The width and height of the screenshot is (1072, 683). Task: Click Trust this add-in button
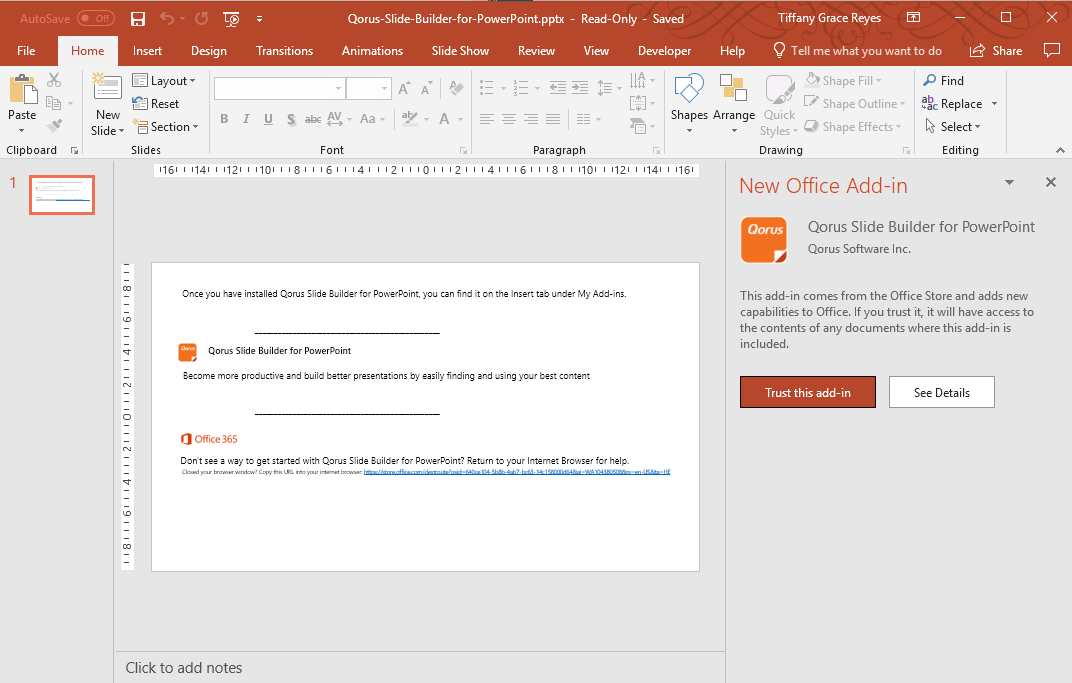[807, 392]
